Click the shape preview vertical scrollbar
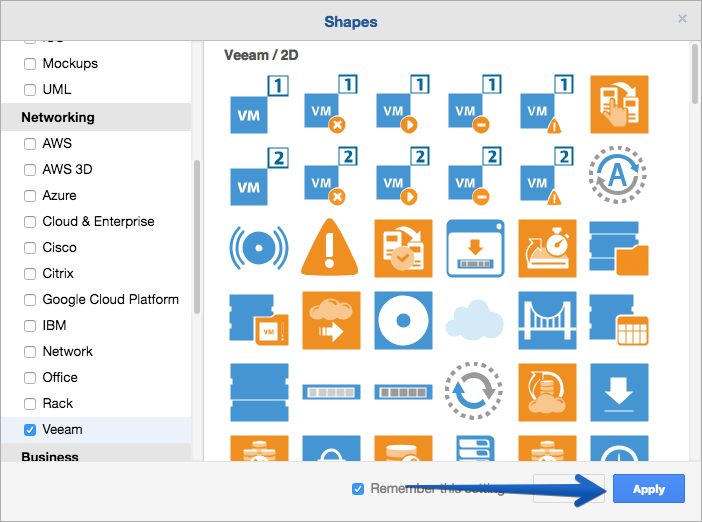The height and width of the screenshot is (522, 702). click(x=694, y=74)
